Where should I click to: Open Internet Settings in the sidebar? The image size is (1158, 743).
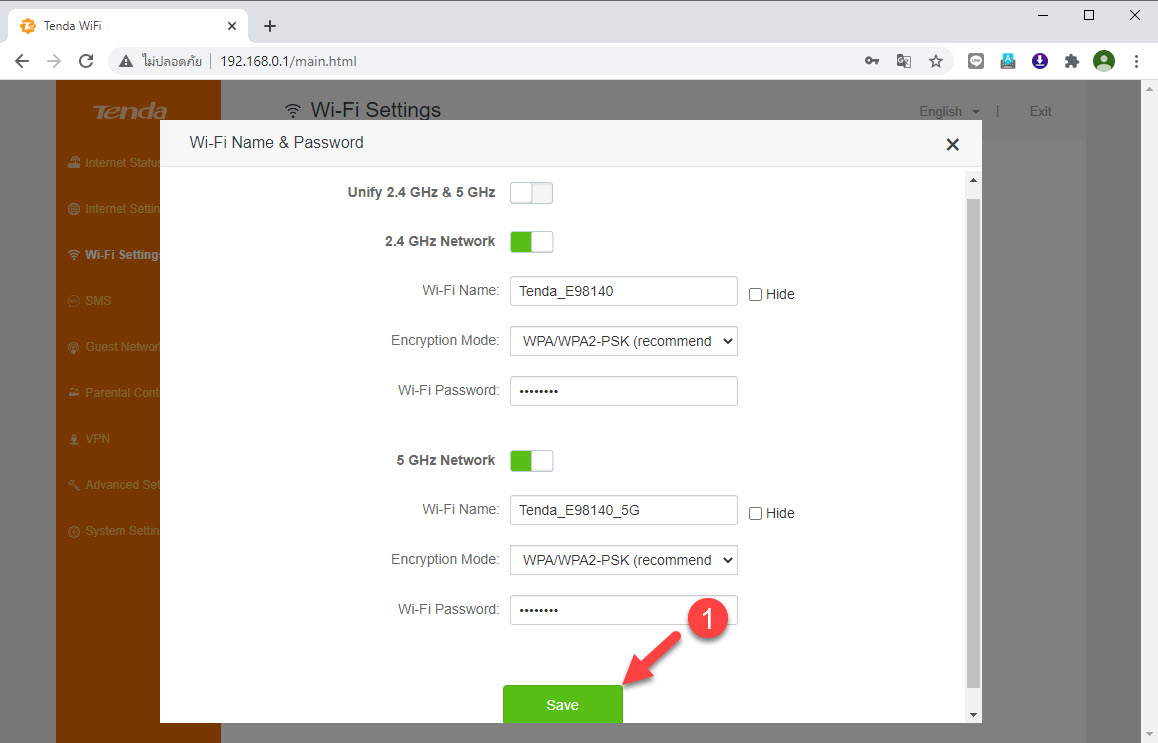(114, 209)
